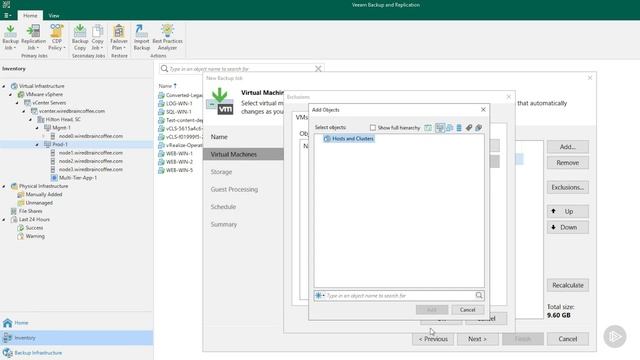Screen dimensions: 640x360
Task: Collapse the Virtual Infrastructure tree node
Action: (4, 86)
